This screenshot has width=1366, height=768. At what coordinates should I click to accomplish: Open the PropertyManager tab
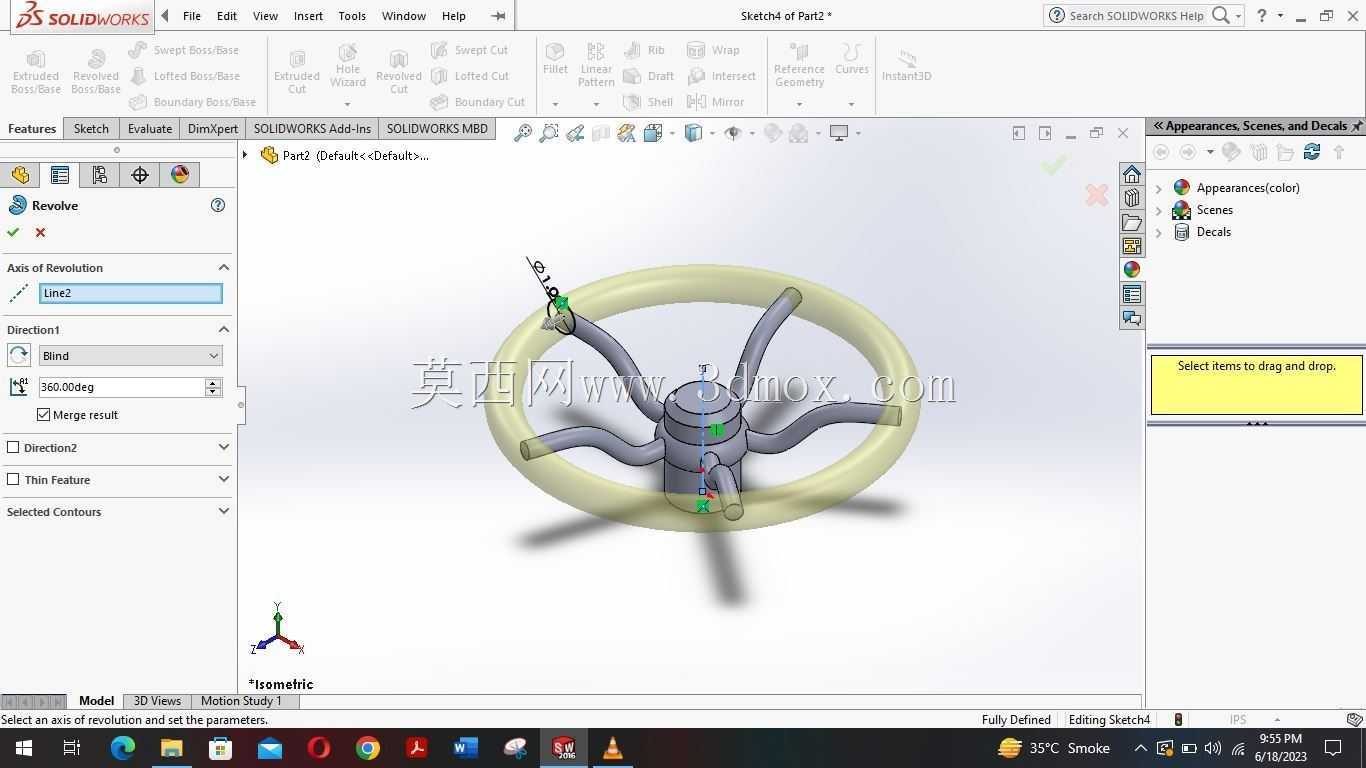(60, 175)
